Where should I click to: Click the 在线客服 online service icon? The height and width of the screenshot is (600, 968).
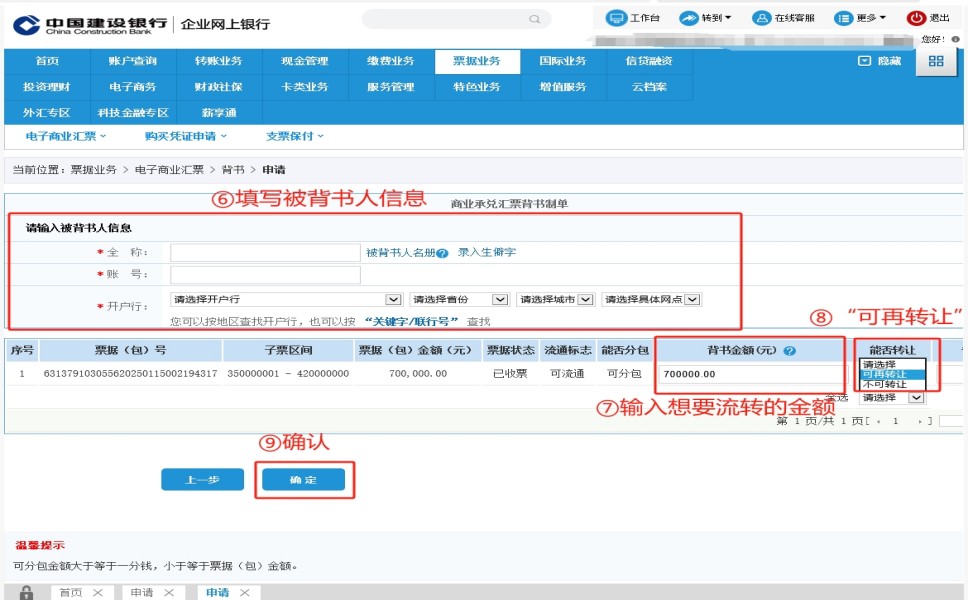click(761, 18)
